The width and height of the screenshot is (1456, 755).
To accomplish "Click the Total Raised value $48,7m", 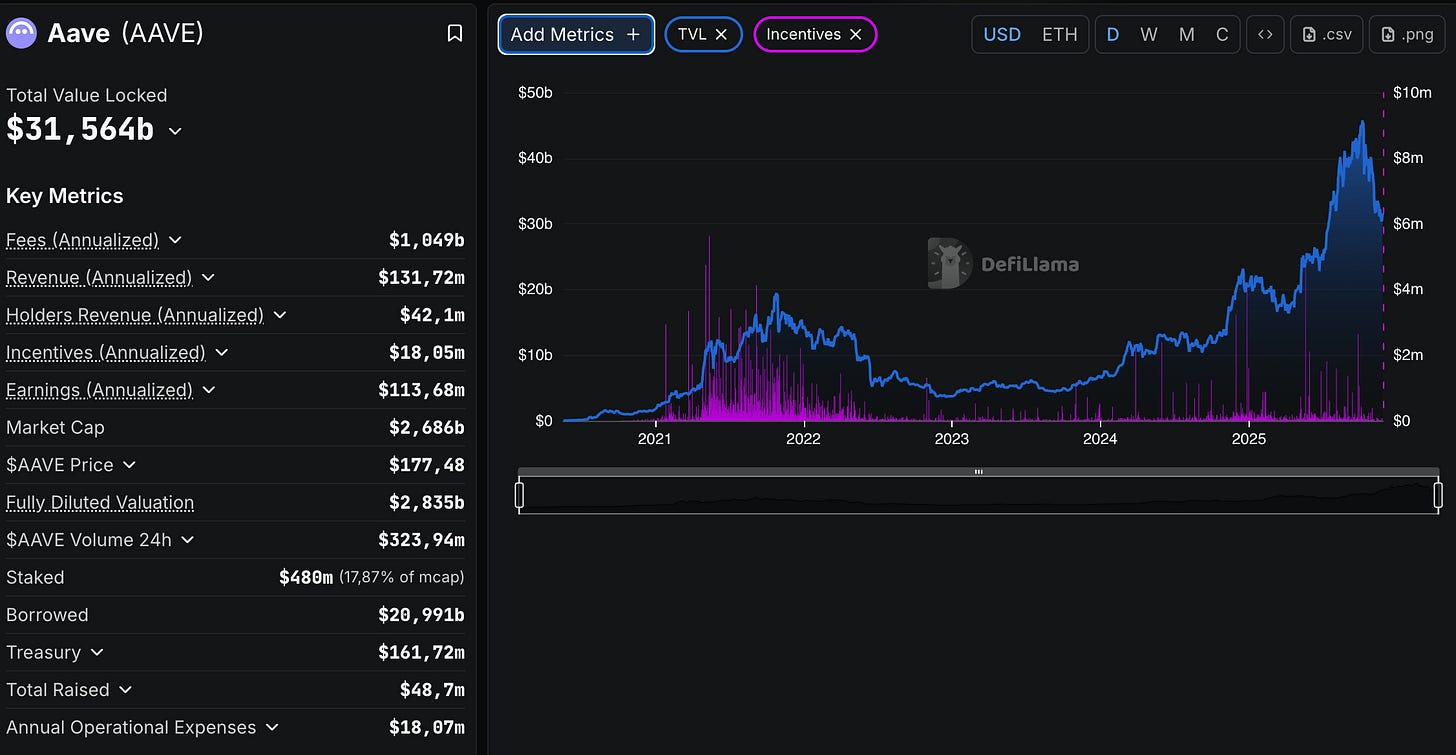I will (432, 690).
